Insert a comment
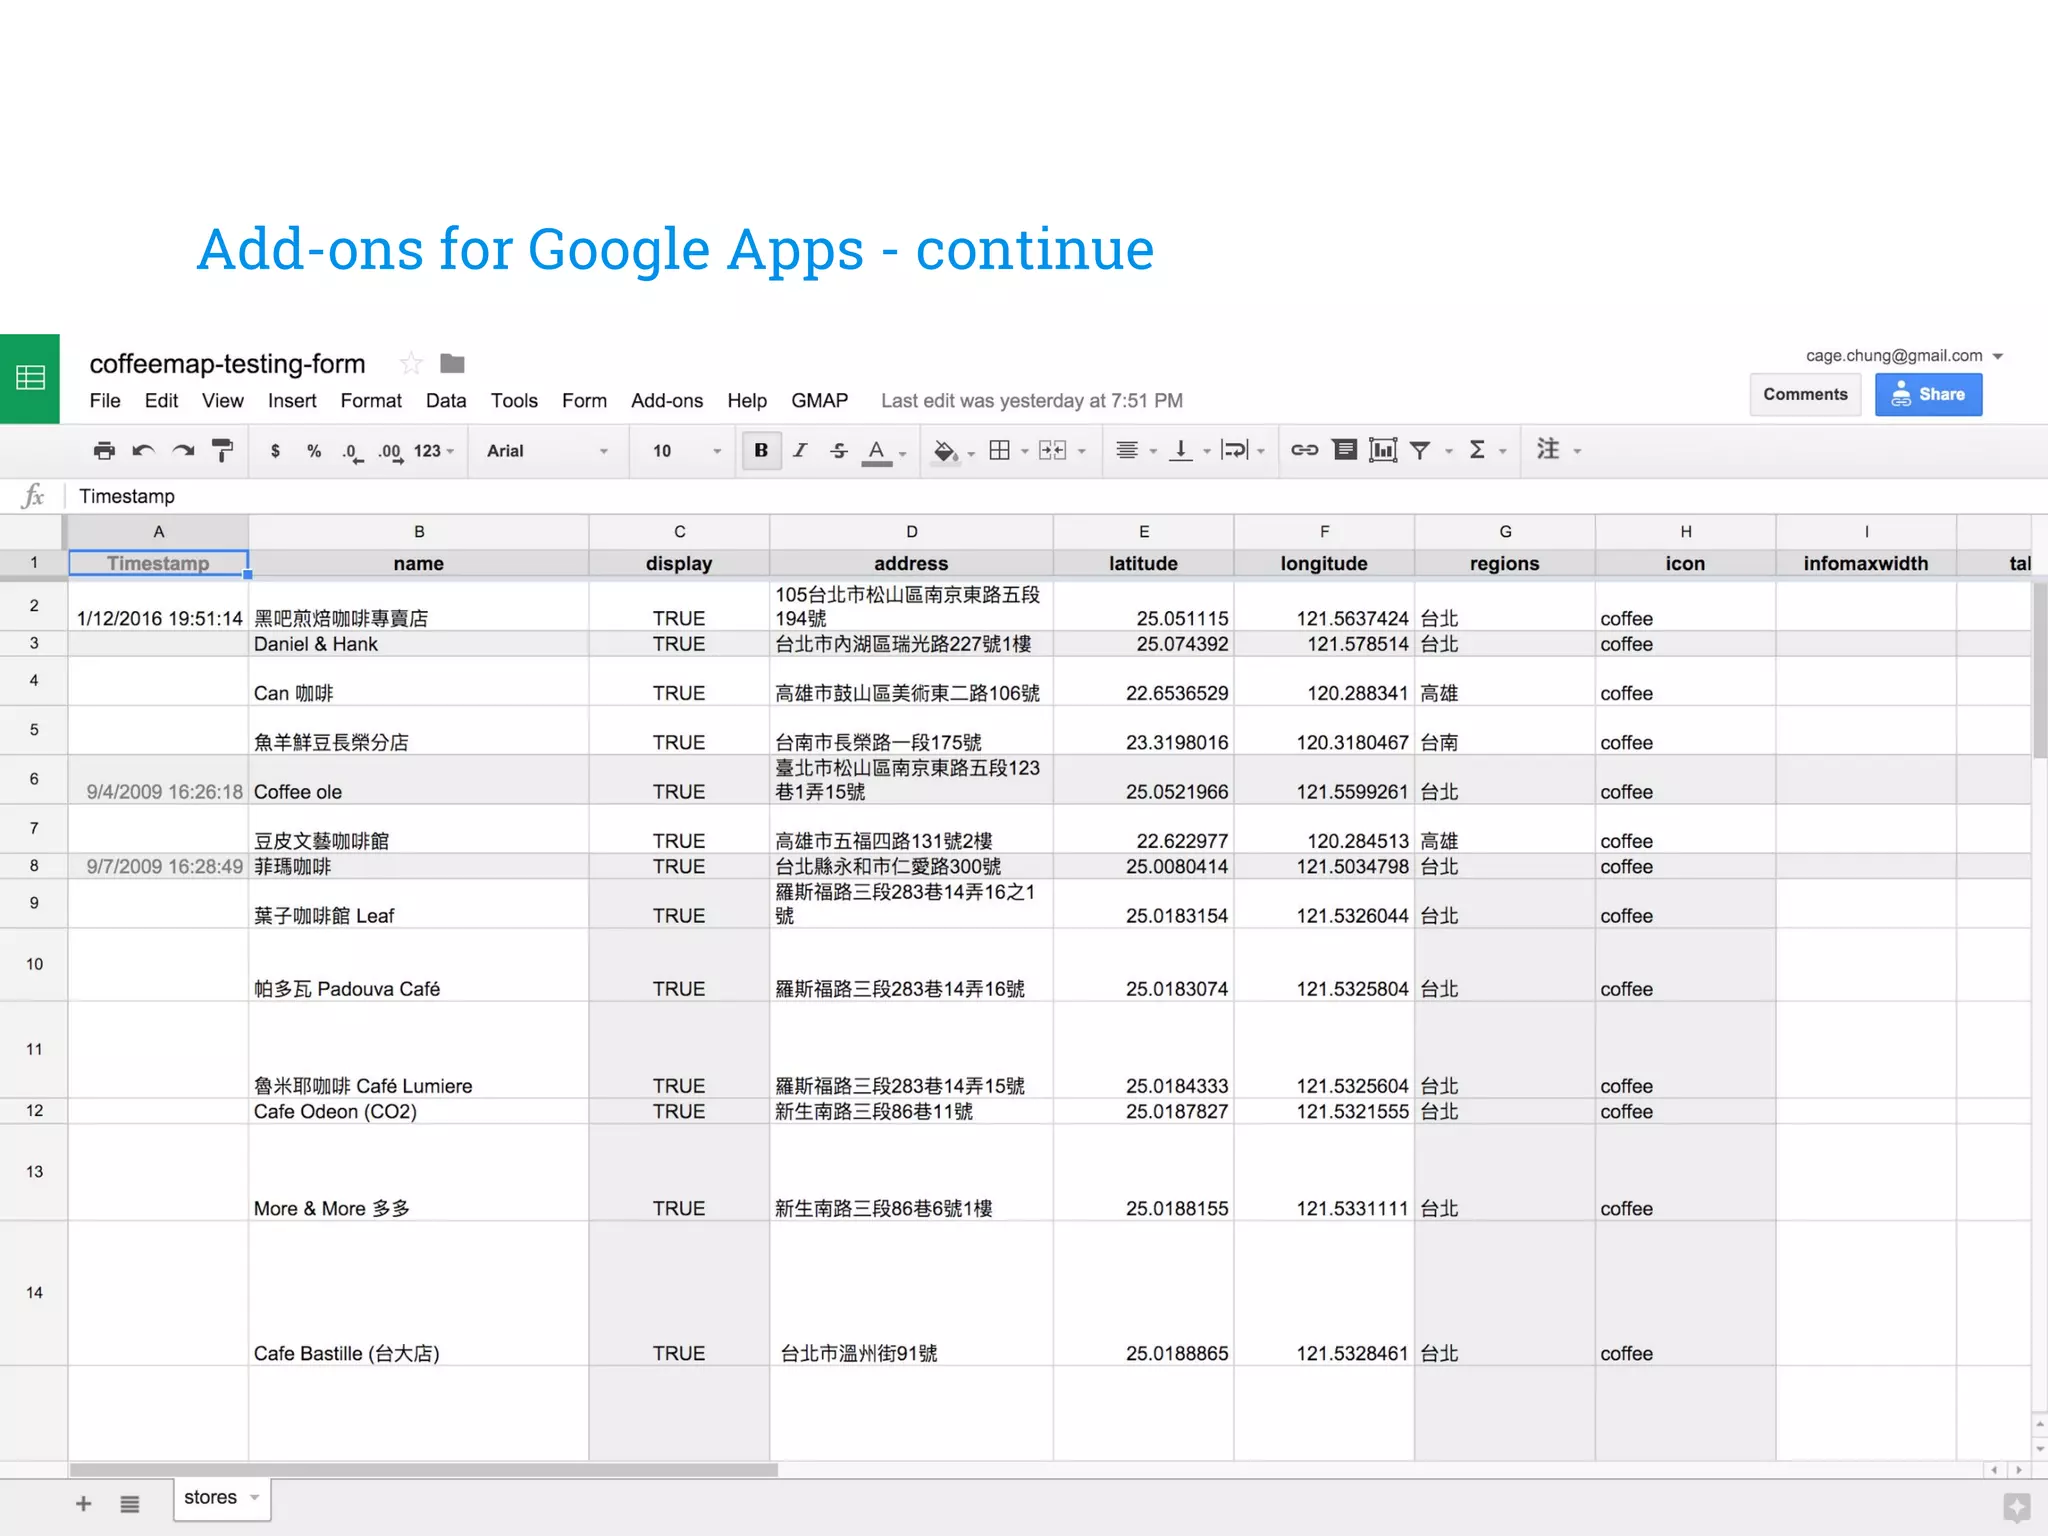The image size is (2048, 1536). (1345, 450)
